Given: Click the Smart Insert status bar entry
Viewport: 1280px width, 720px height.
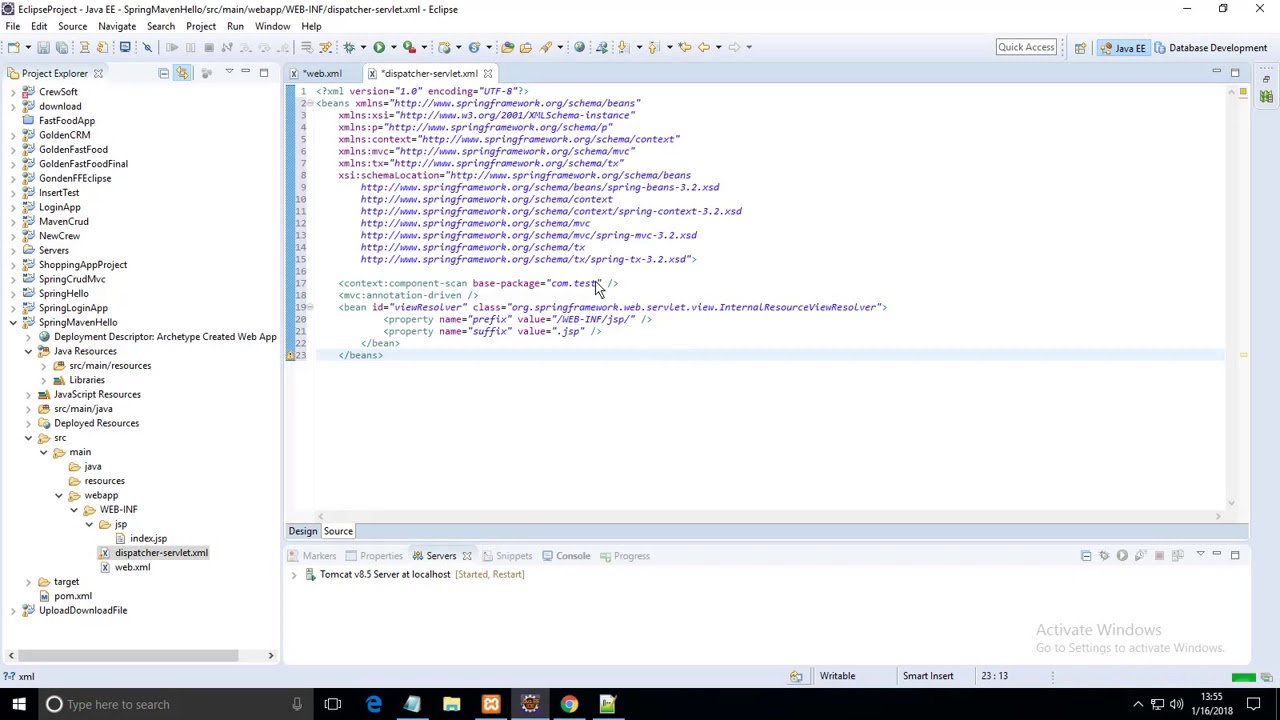Looking at the screenshot, I should (928, 676).
